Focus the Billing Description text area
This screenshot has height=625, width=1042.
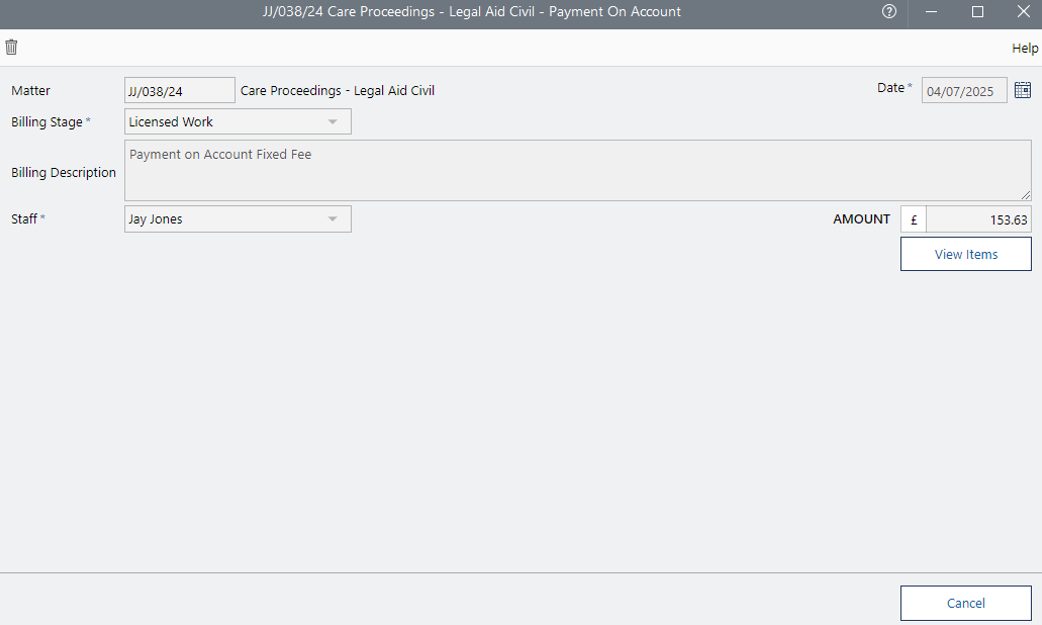(x=577, y=170)
